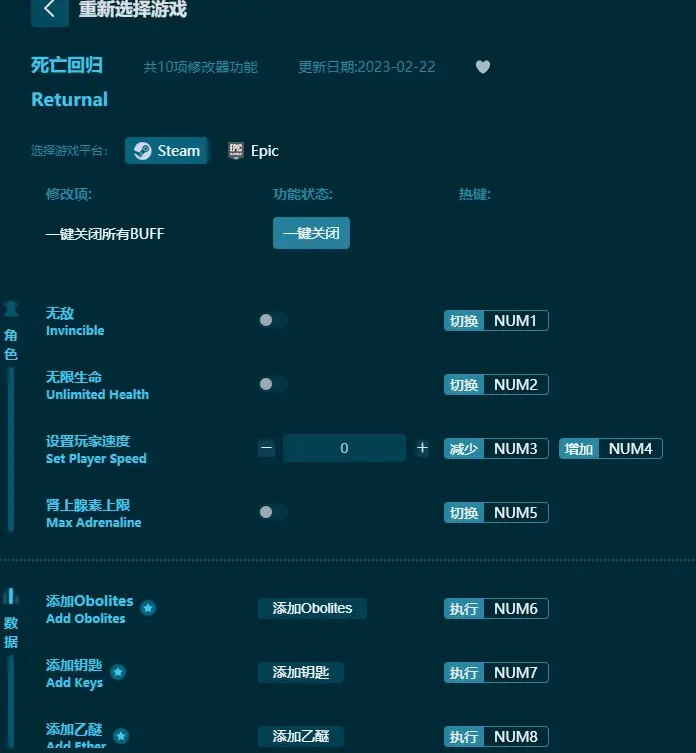
Task: Click the Add Obolites label
Action: click(85, 619)
